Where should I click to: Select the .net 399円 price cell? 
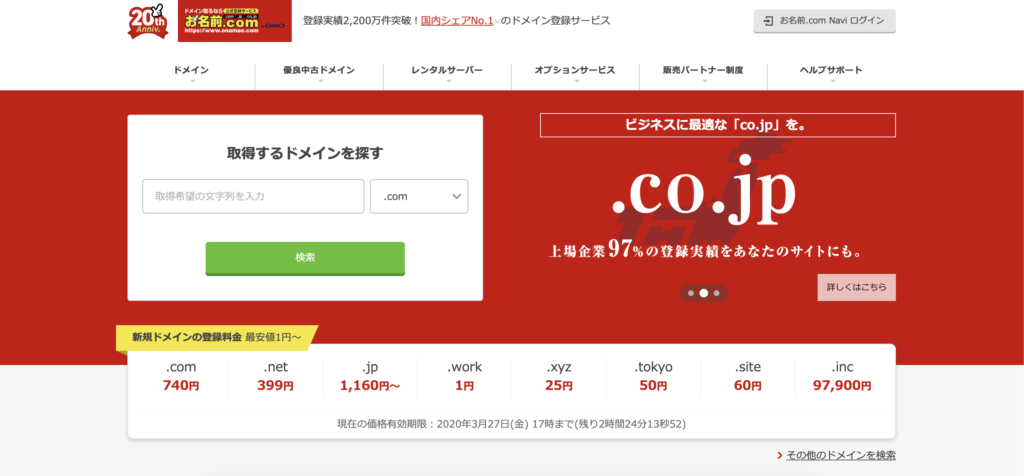click(276, 377)
